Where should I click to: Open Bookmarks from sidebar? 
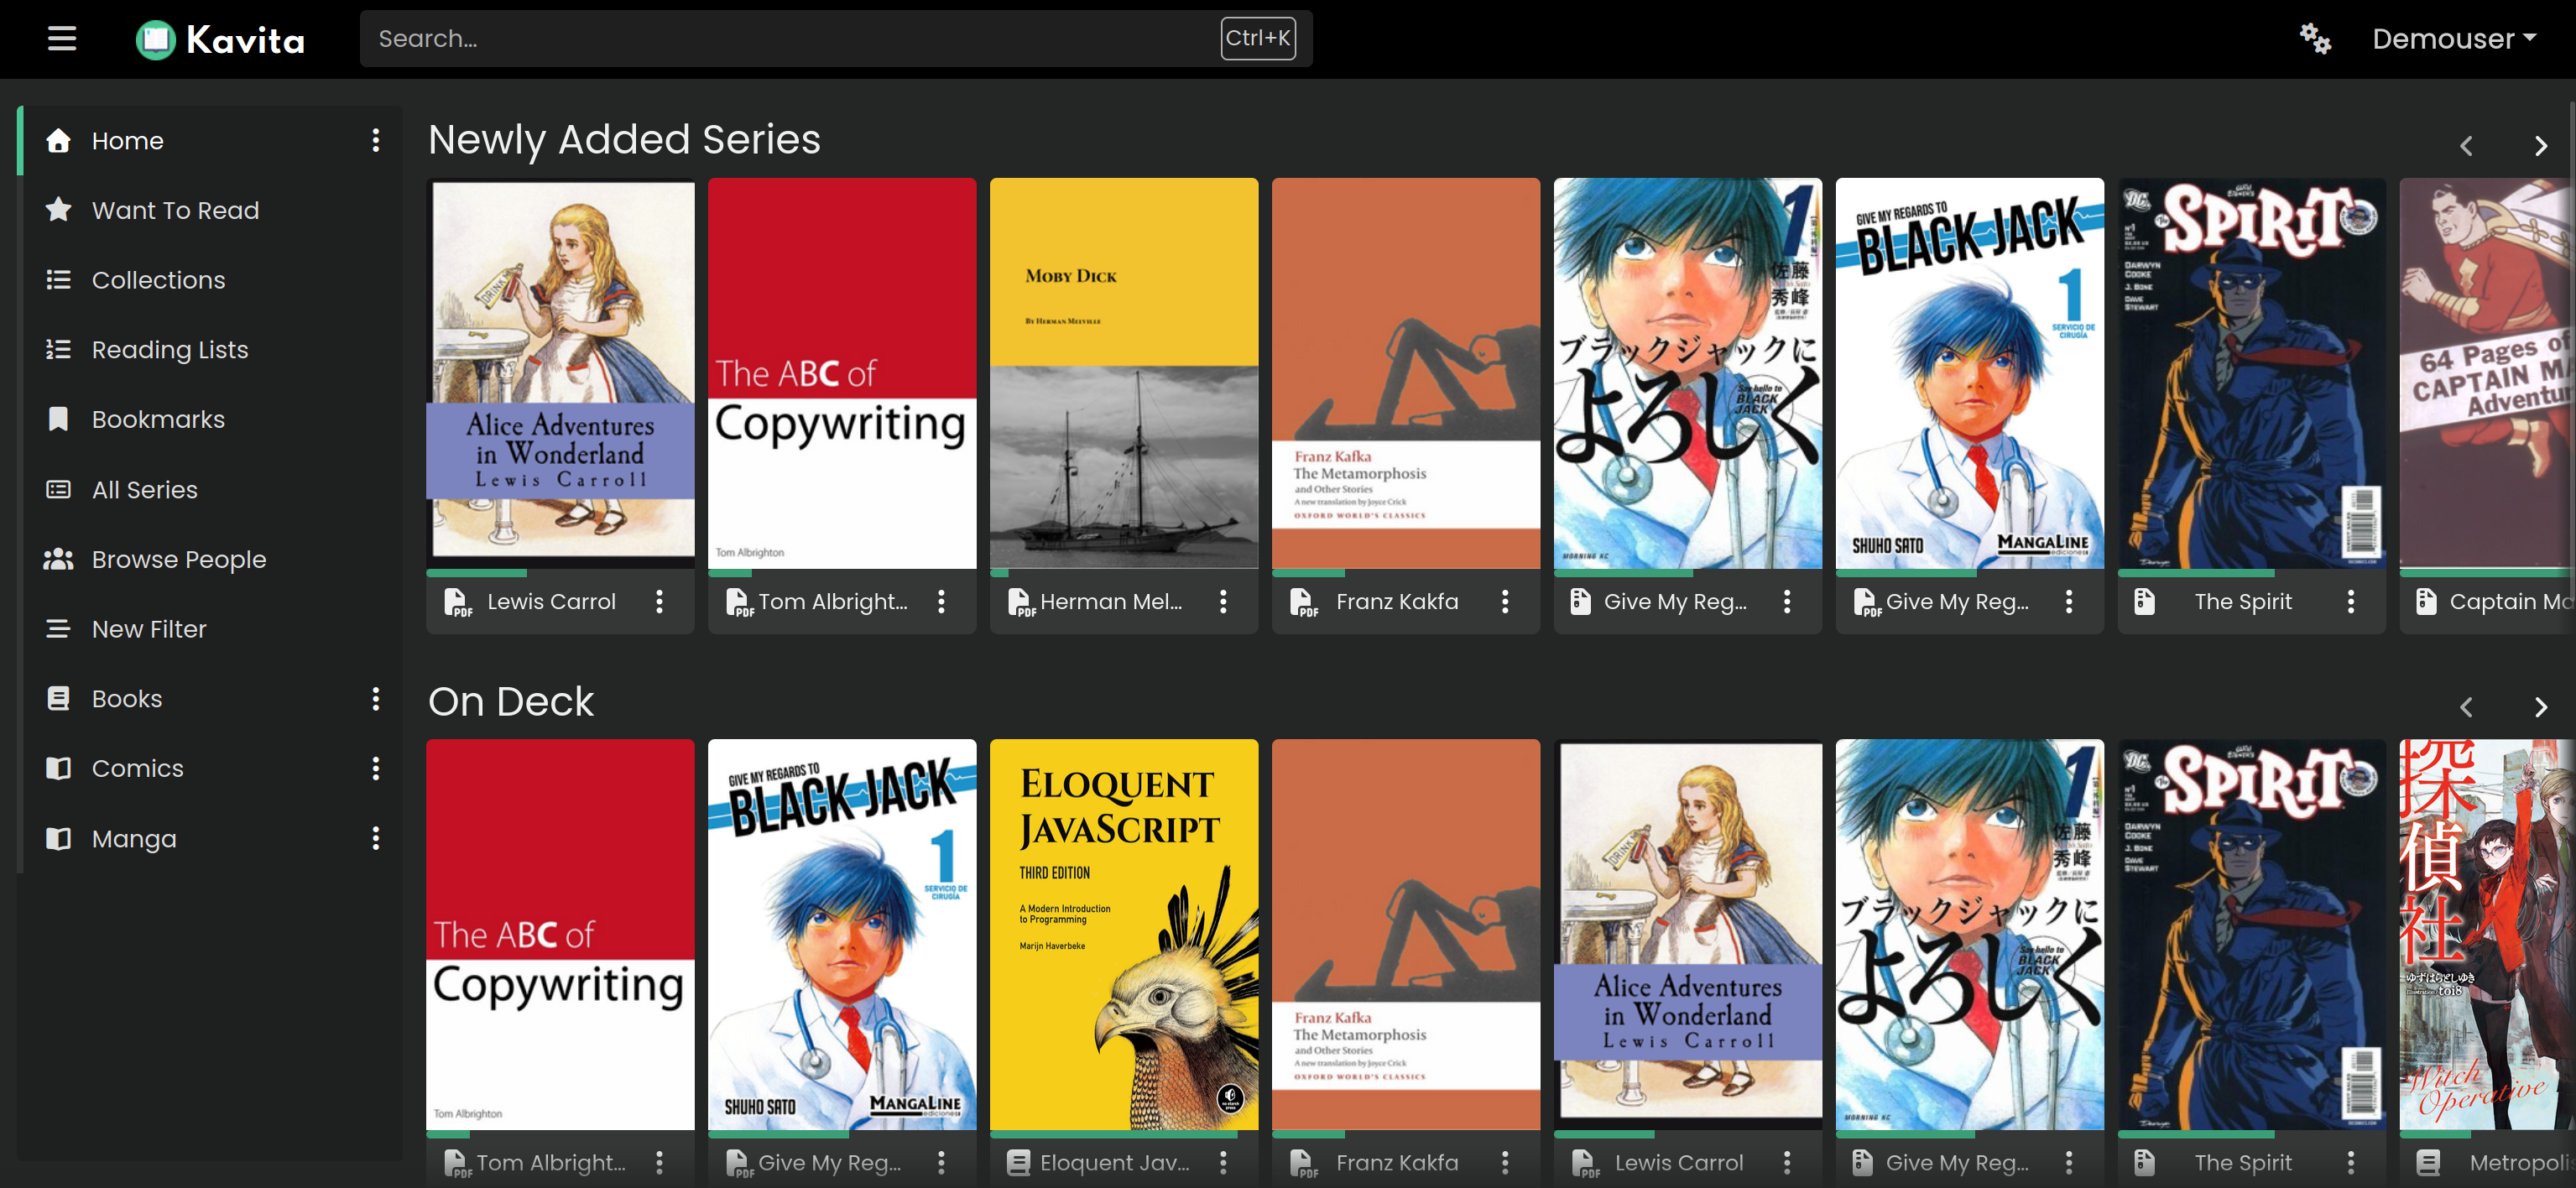[158, 419]
